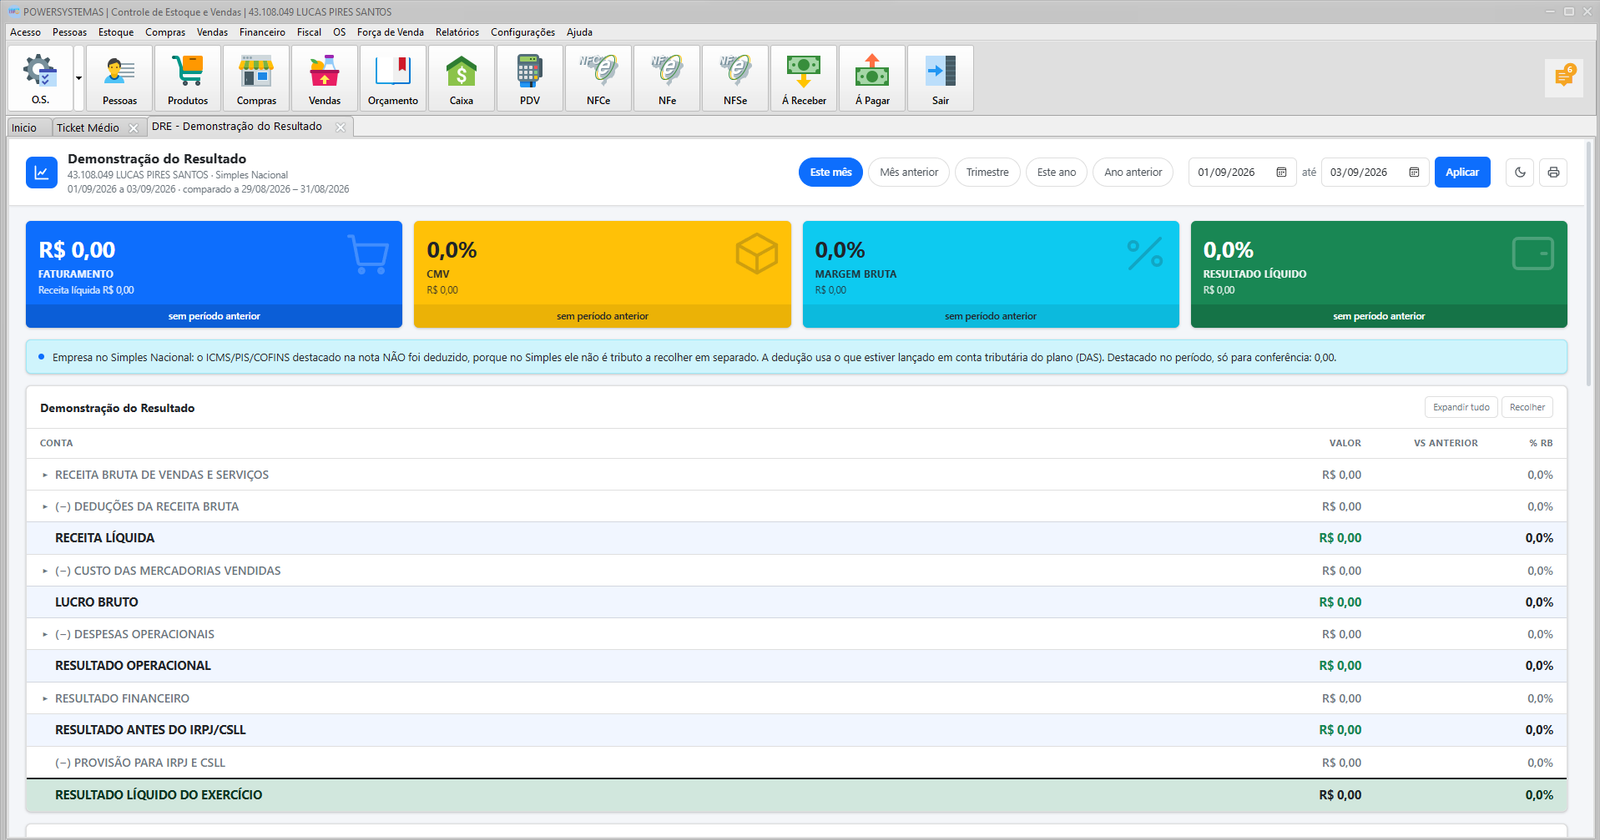Expand RECEITA BRUTA DE VENDAS E SERVIÇOS row
Screen dimensions: 1600x840
click(45, 475)
